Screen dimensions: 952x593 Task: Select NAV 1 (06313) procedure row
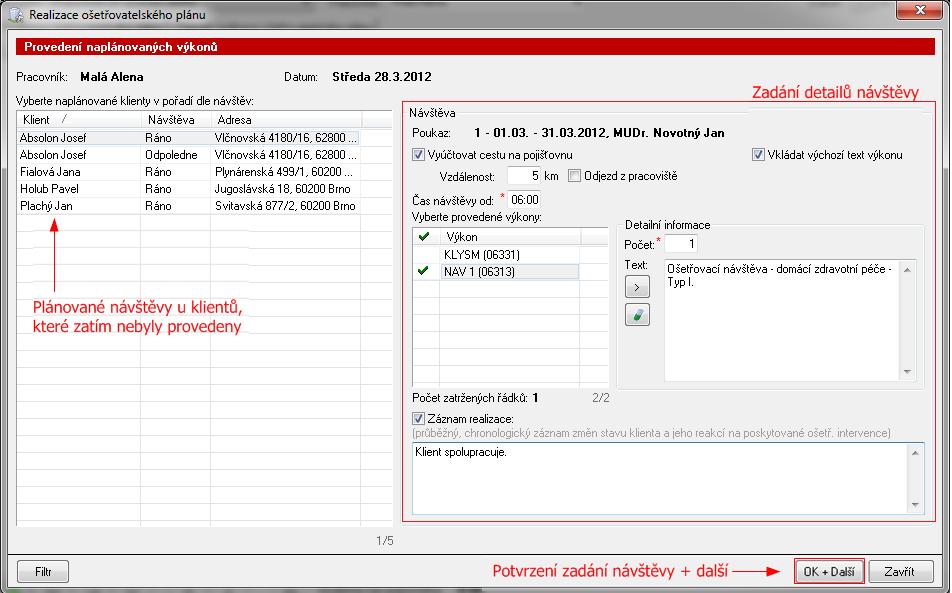[510, 271]
